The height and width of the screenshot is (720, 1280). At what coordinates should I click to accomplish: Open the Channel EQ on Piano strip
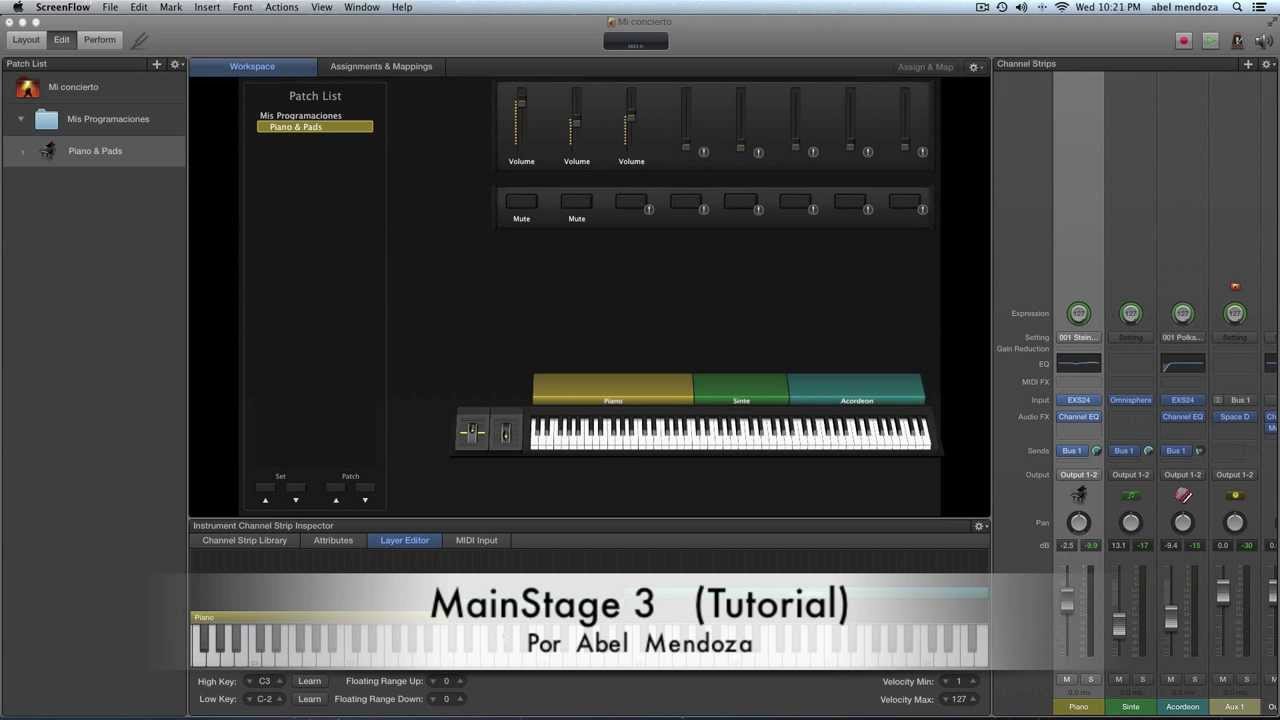(1078, 417)
